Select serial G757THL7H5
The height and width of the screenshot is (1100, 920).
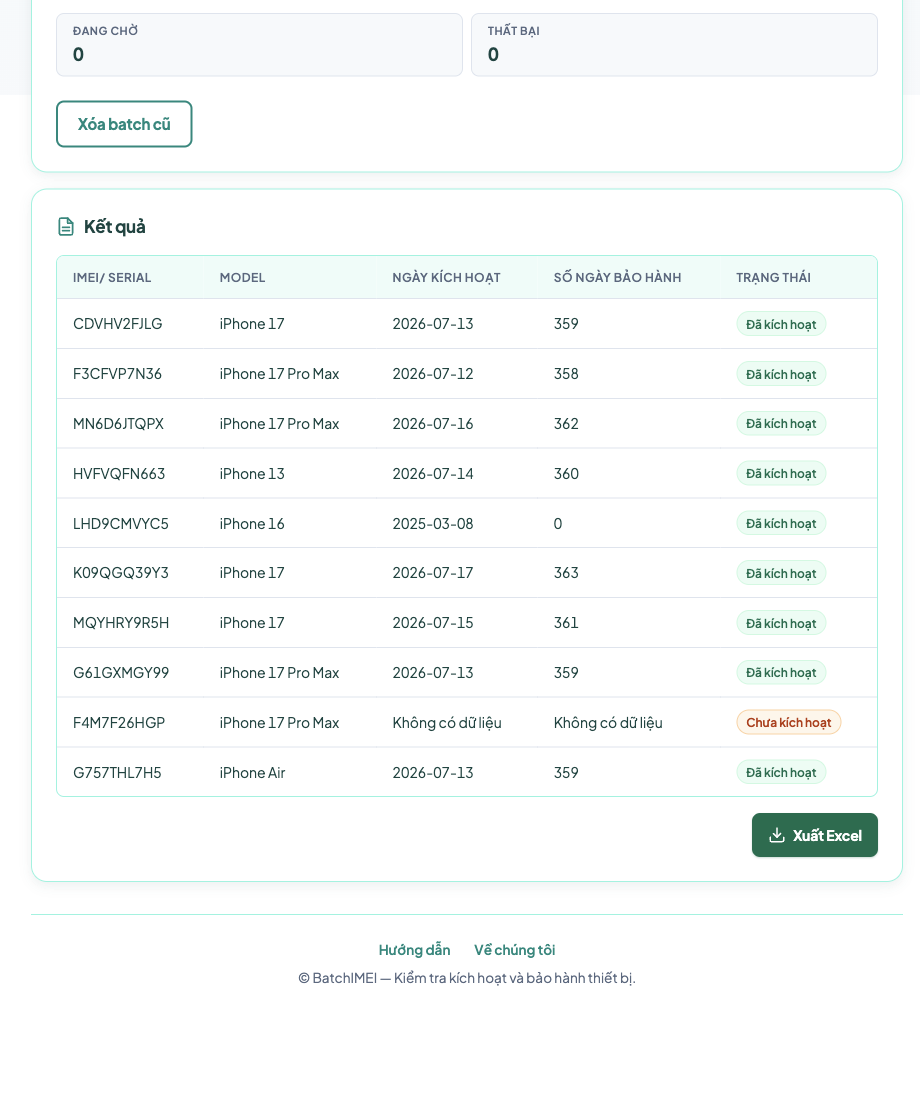click(x=117, y=772)
